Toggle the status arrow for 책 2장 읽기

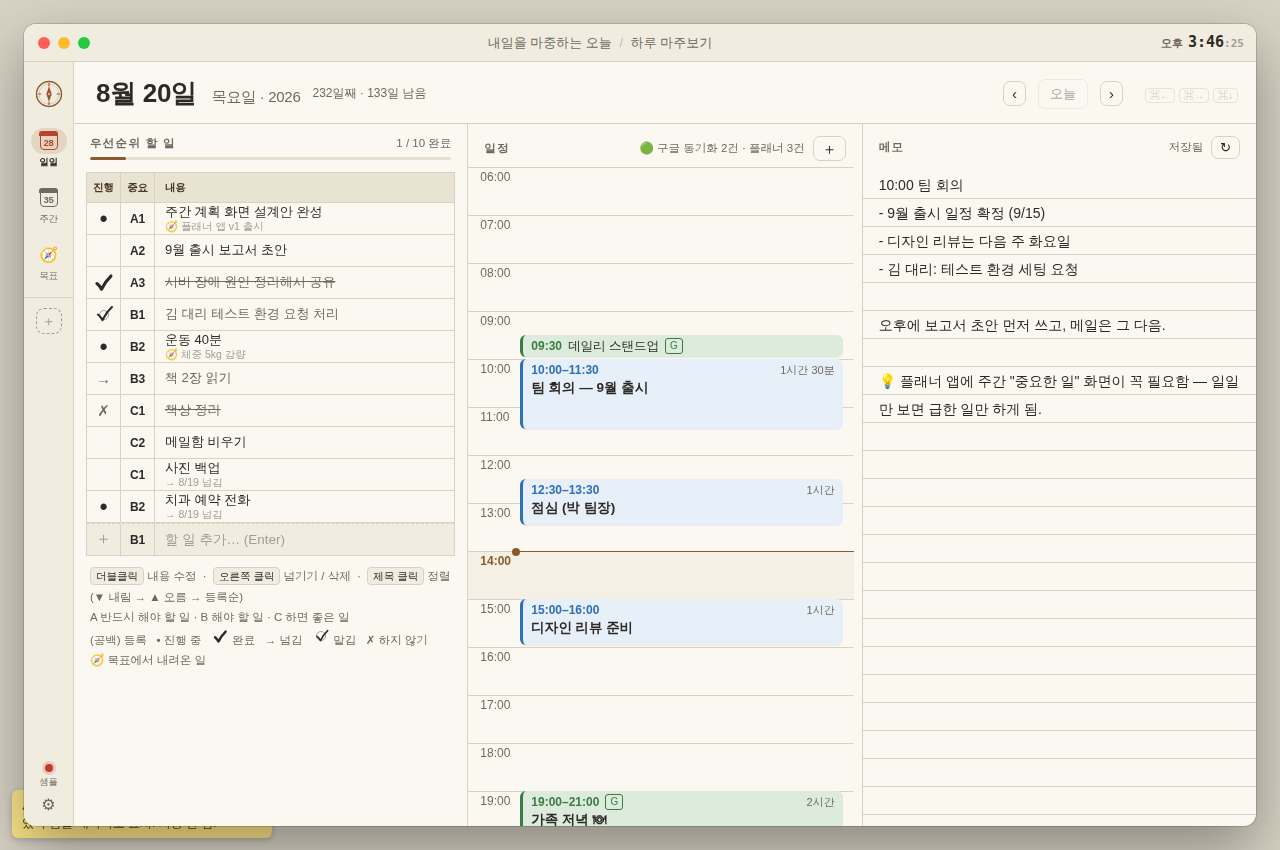[103, 379]
